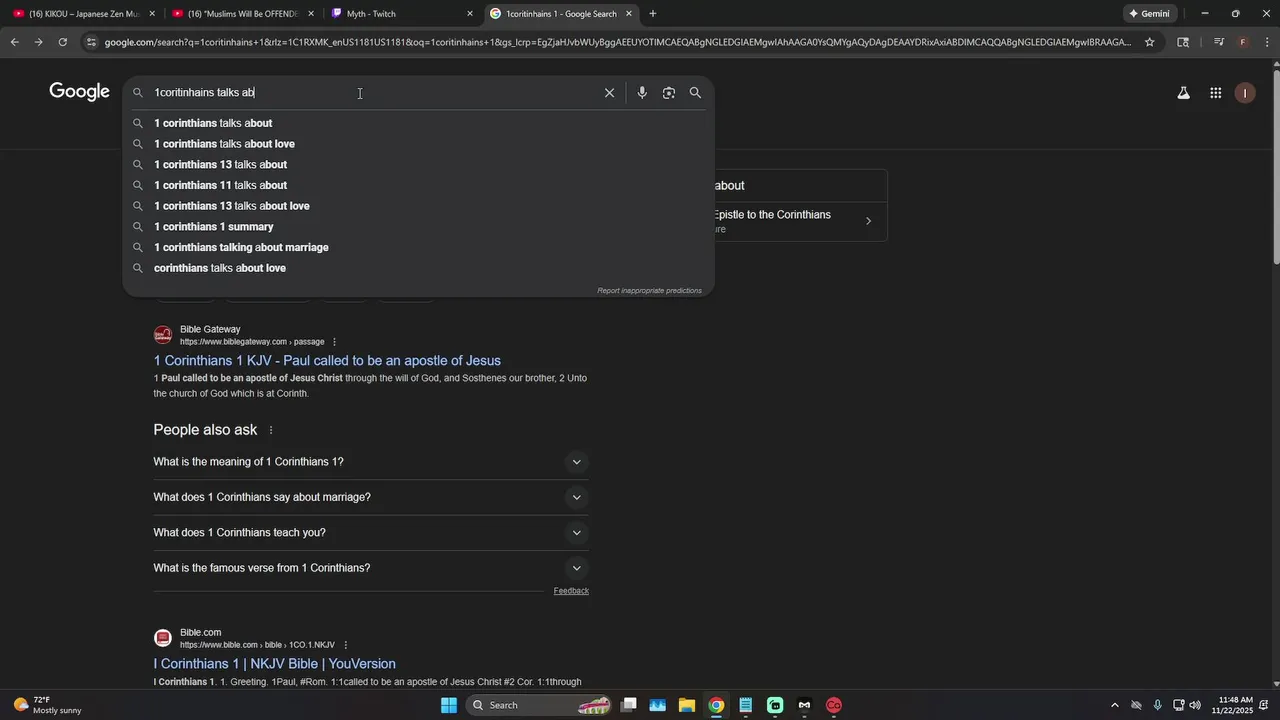Screen dimensions: 1280x720
Task: Open People also ask options menu
Action: 270,430
